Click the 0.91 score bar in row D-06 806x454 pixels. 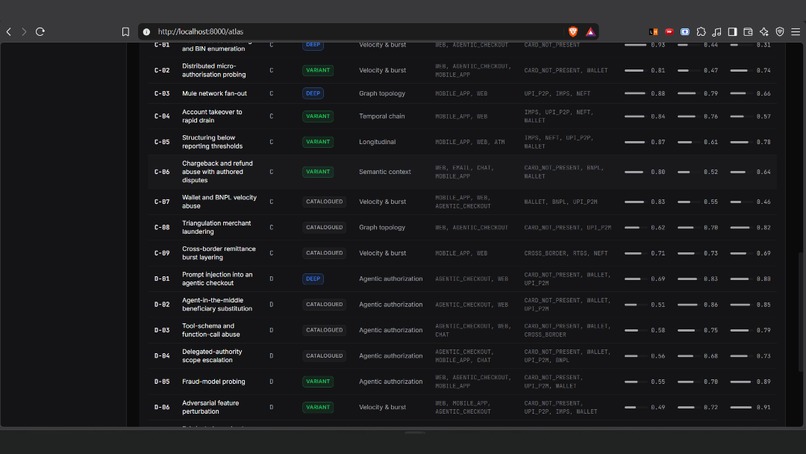pyautogui.click(x=741, y=407)
